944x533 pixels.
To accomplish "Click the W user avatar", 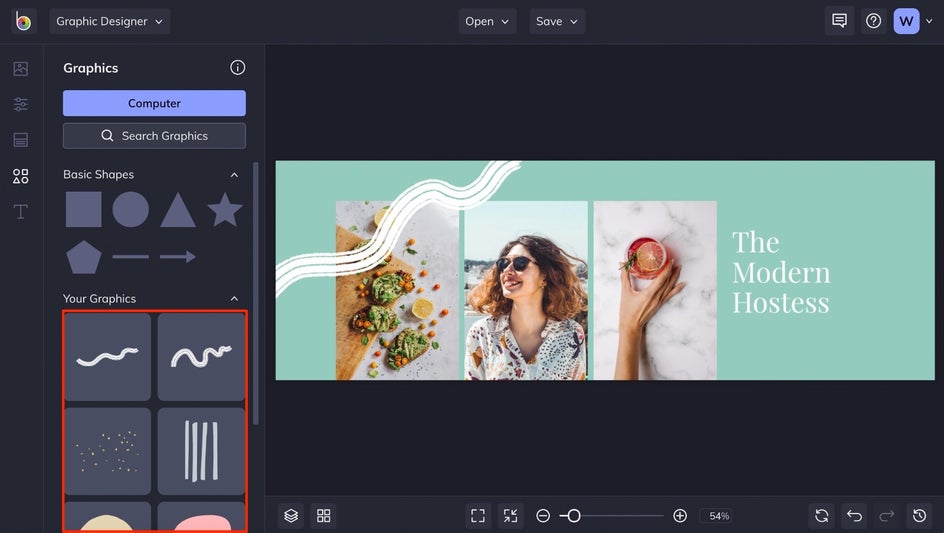I will tap(906, 21).
